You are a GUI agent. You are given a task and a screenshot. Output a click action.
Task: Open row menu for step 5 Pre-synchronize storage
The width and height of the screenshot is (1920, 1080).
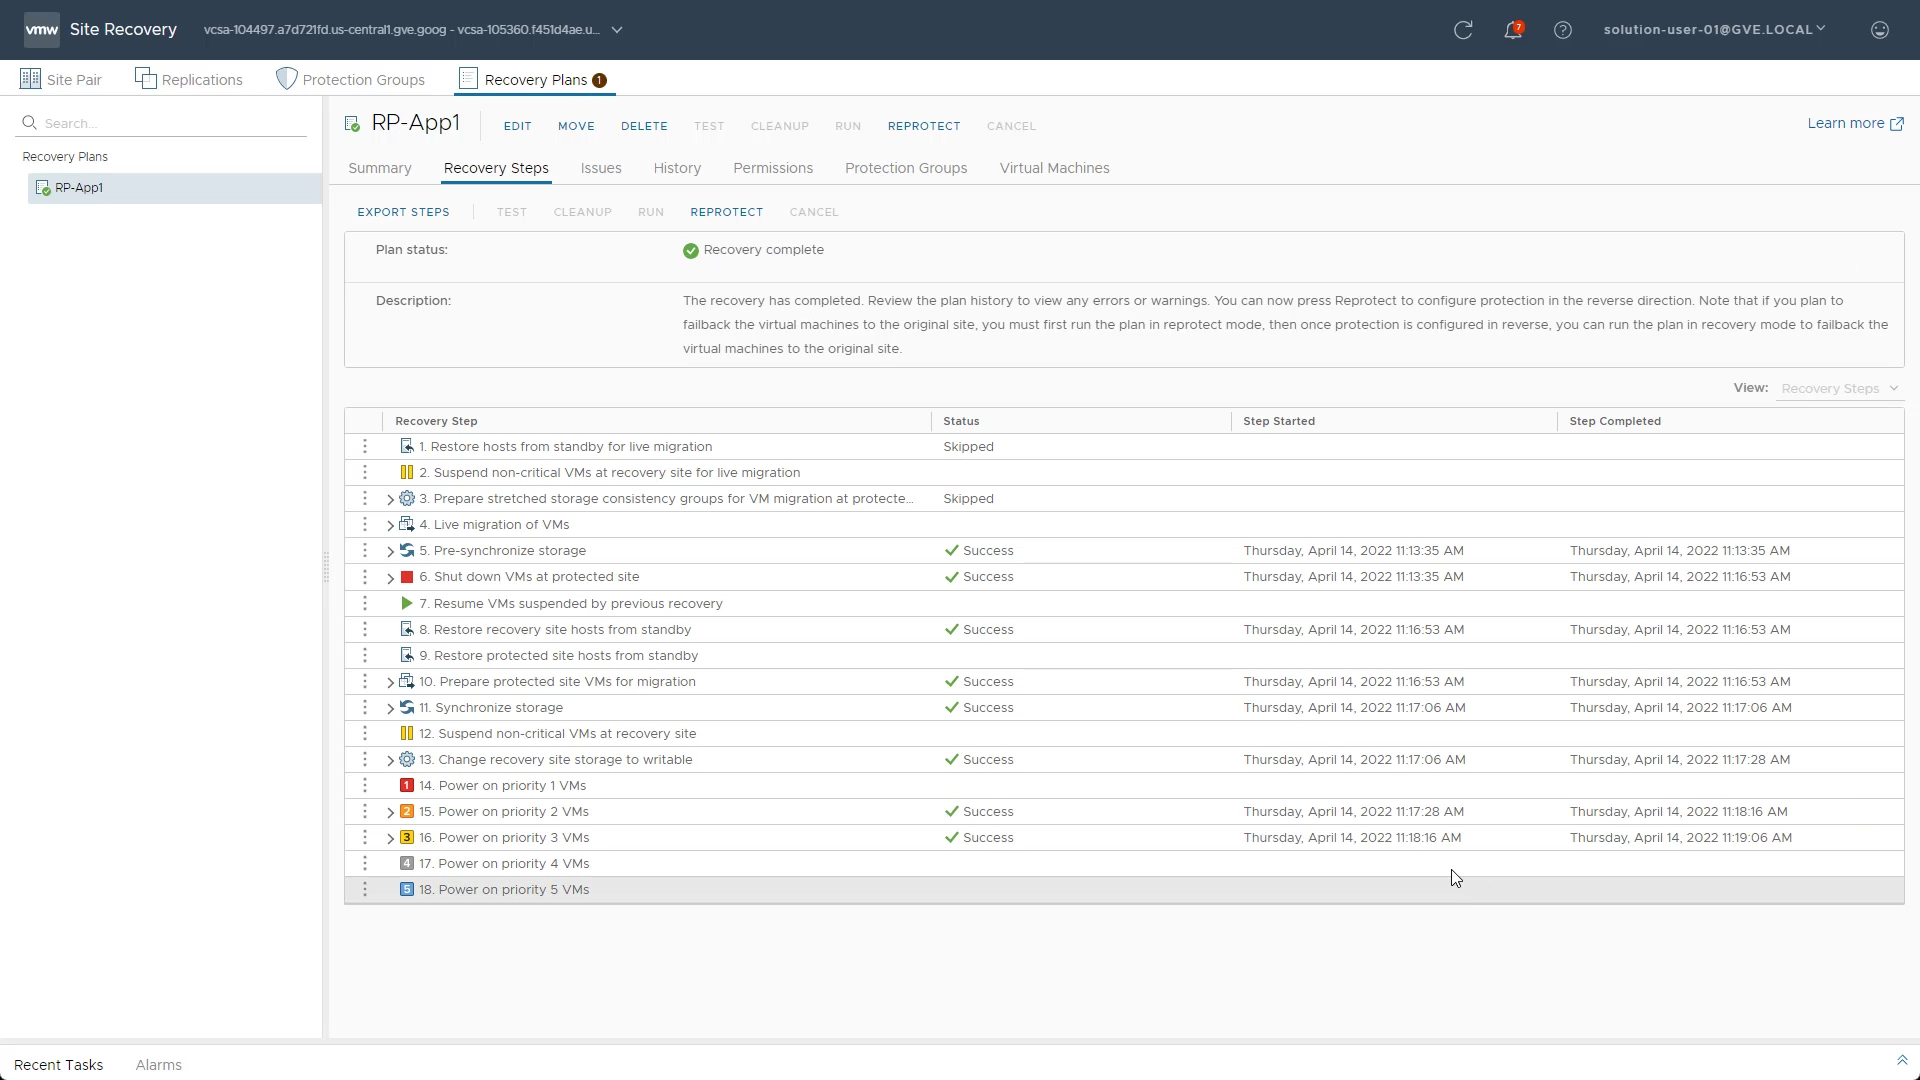365,550
